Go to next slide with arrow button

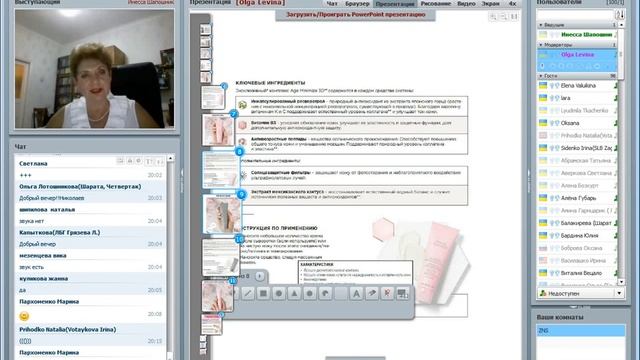pyautogui.click(x=260, y=276)
